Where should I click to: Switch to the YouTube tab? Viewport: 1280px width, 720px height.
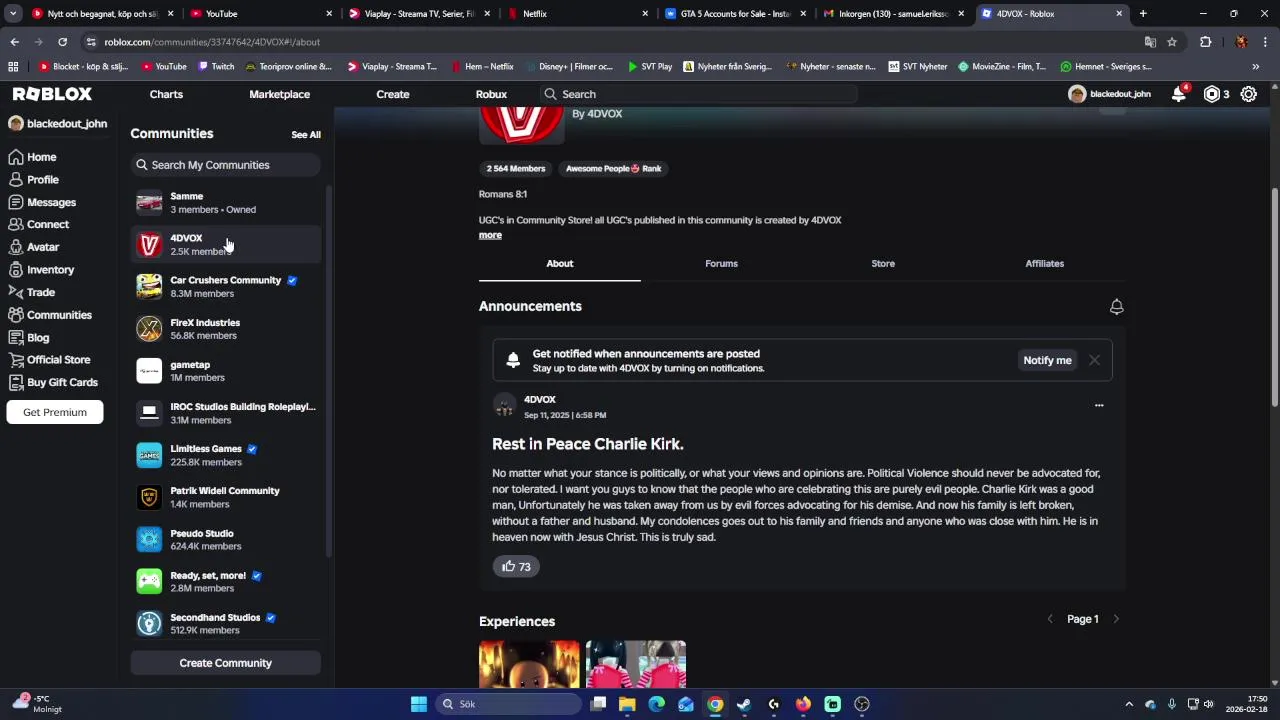tap(260, 14)
